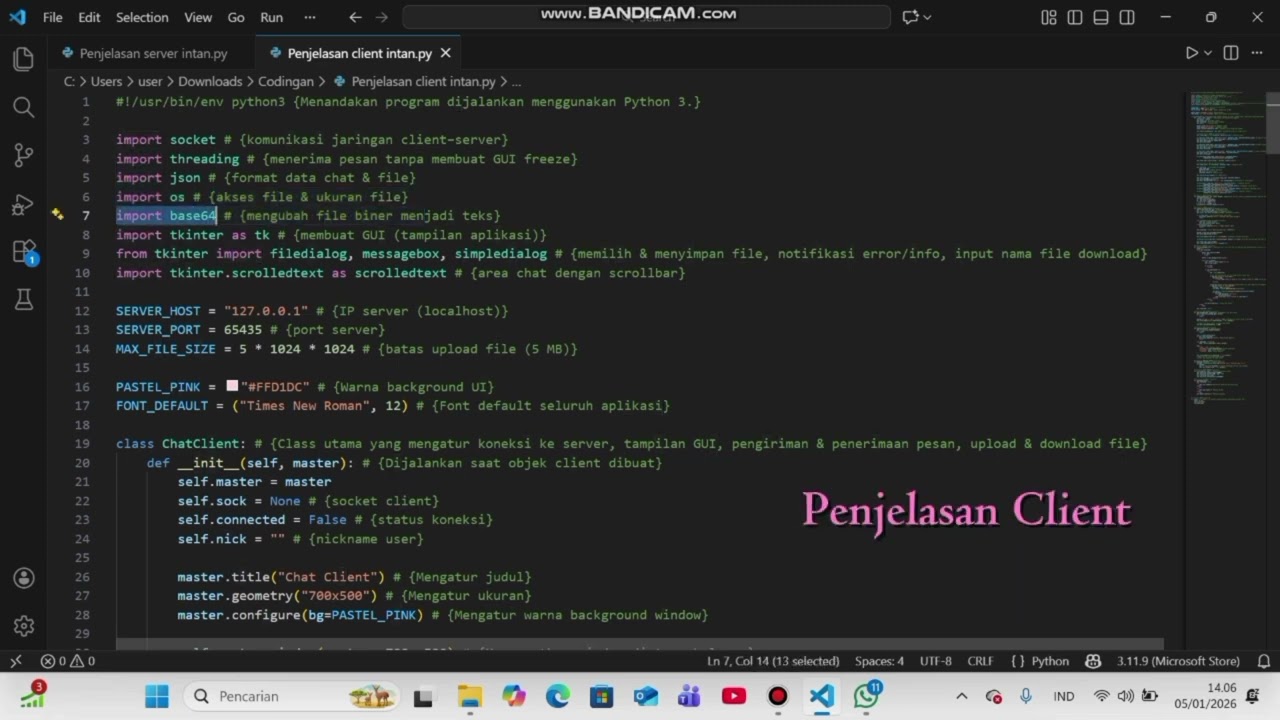Viewport: 1280px width, 720px height.
Task: Show hidden system tray icons chevron
Action: [x=962, y=696]
